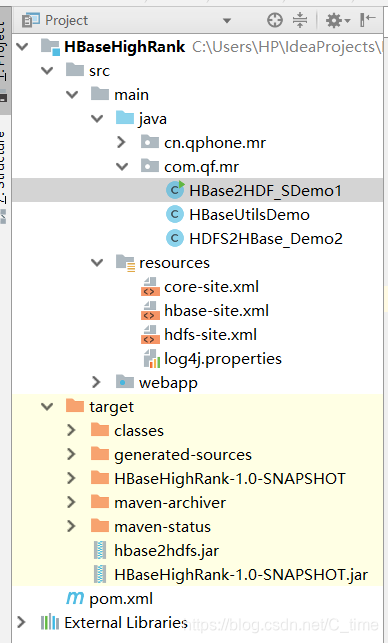388x643 pixels.
Task: Open the gear settings menu
Action: pos(337,20)
